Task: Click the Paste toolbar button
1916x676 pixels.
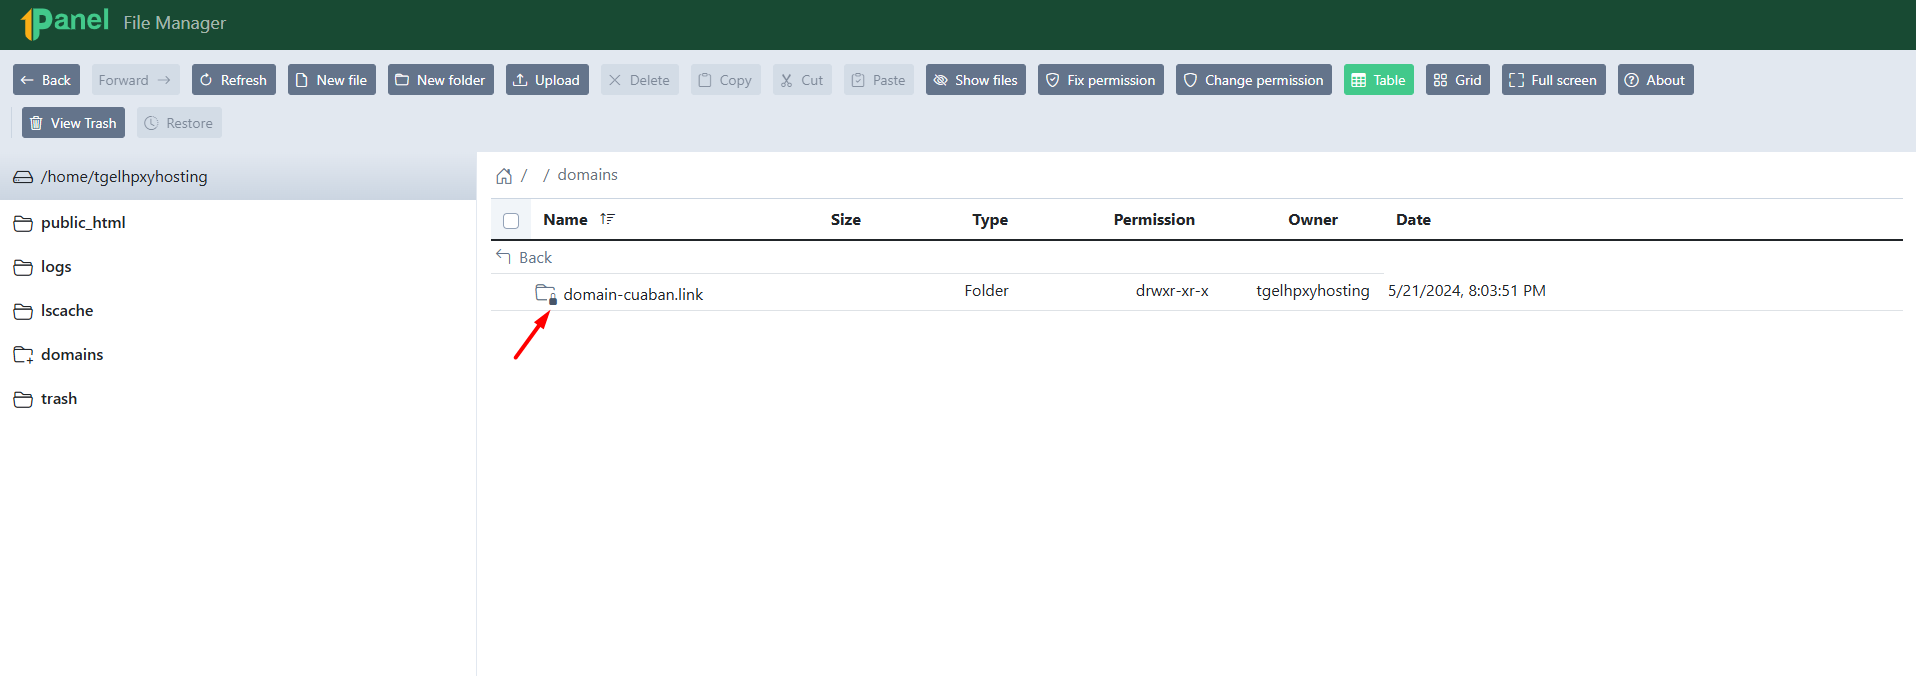Action: click(x=878, y=80)
